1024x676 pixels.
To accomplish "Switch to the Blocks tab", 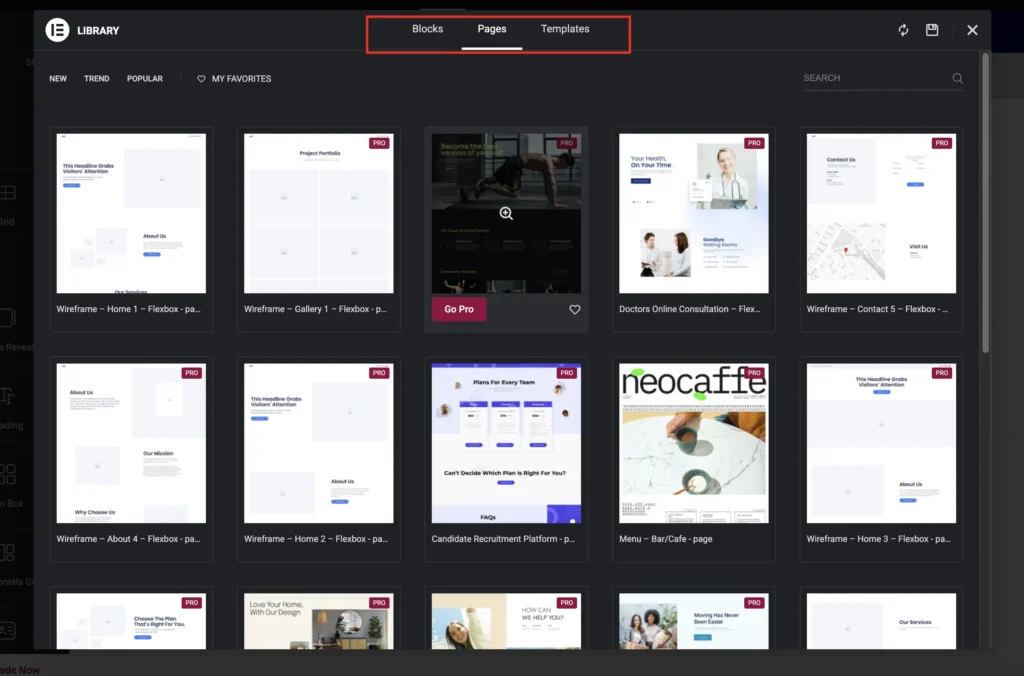I will click(x=427, y=29).
